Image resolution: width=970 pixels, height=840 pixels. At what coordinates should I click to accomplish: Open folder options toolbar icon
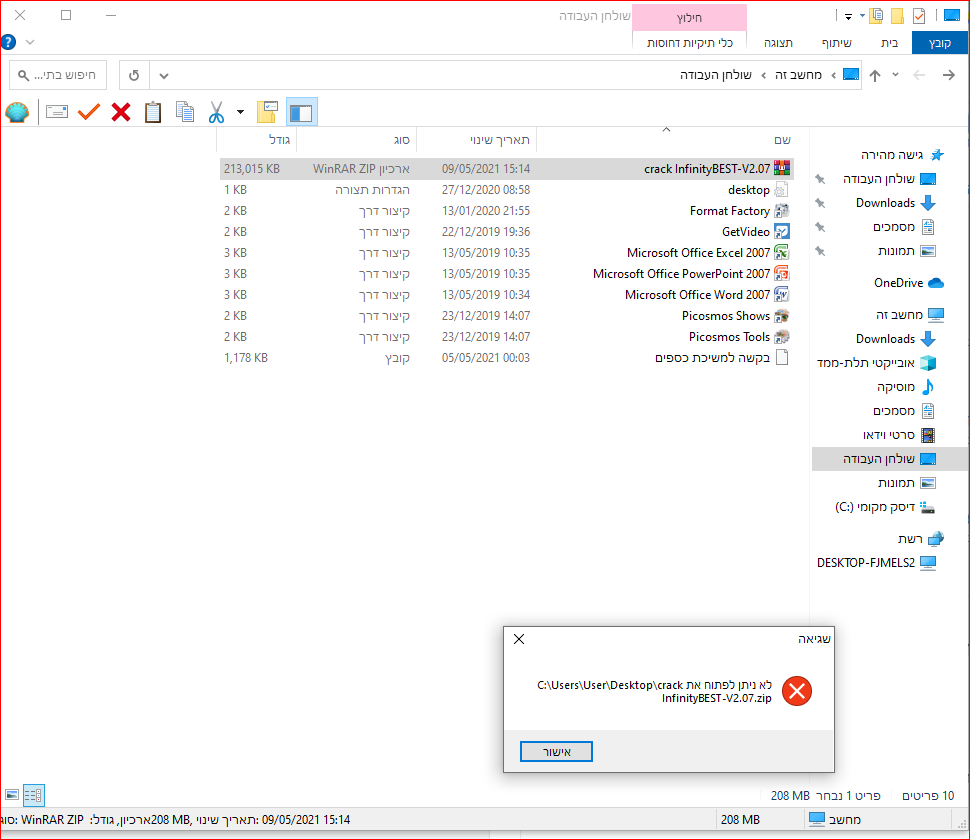[267, 112]
